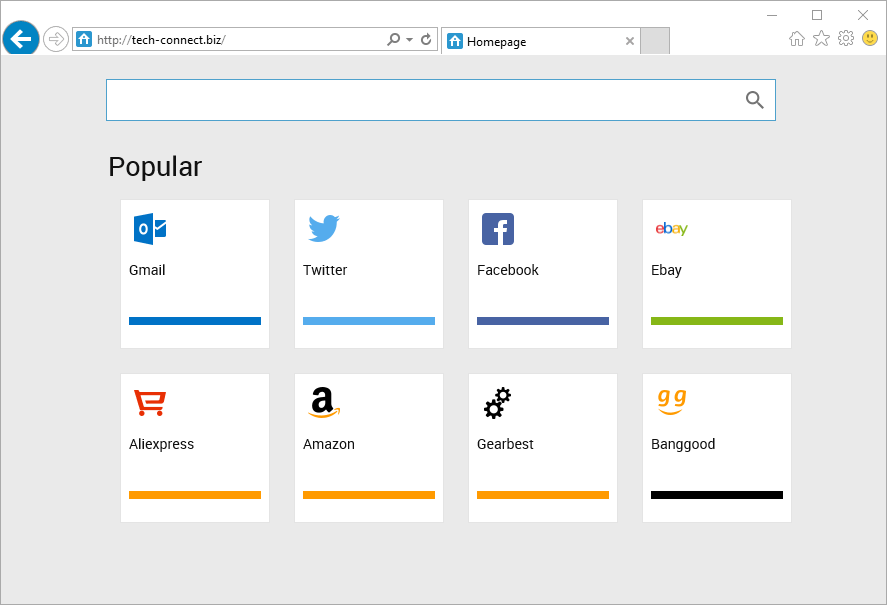Click the Twitter bird icon
Viewport: 887px width, 605px height.
[324, 229]
